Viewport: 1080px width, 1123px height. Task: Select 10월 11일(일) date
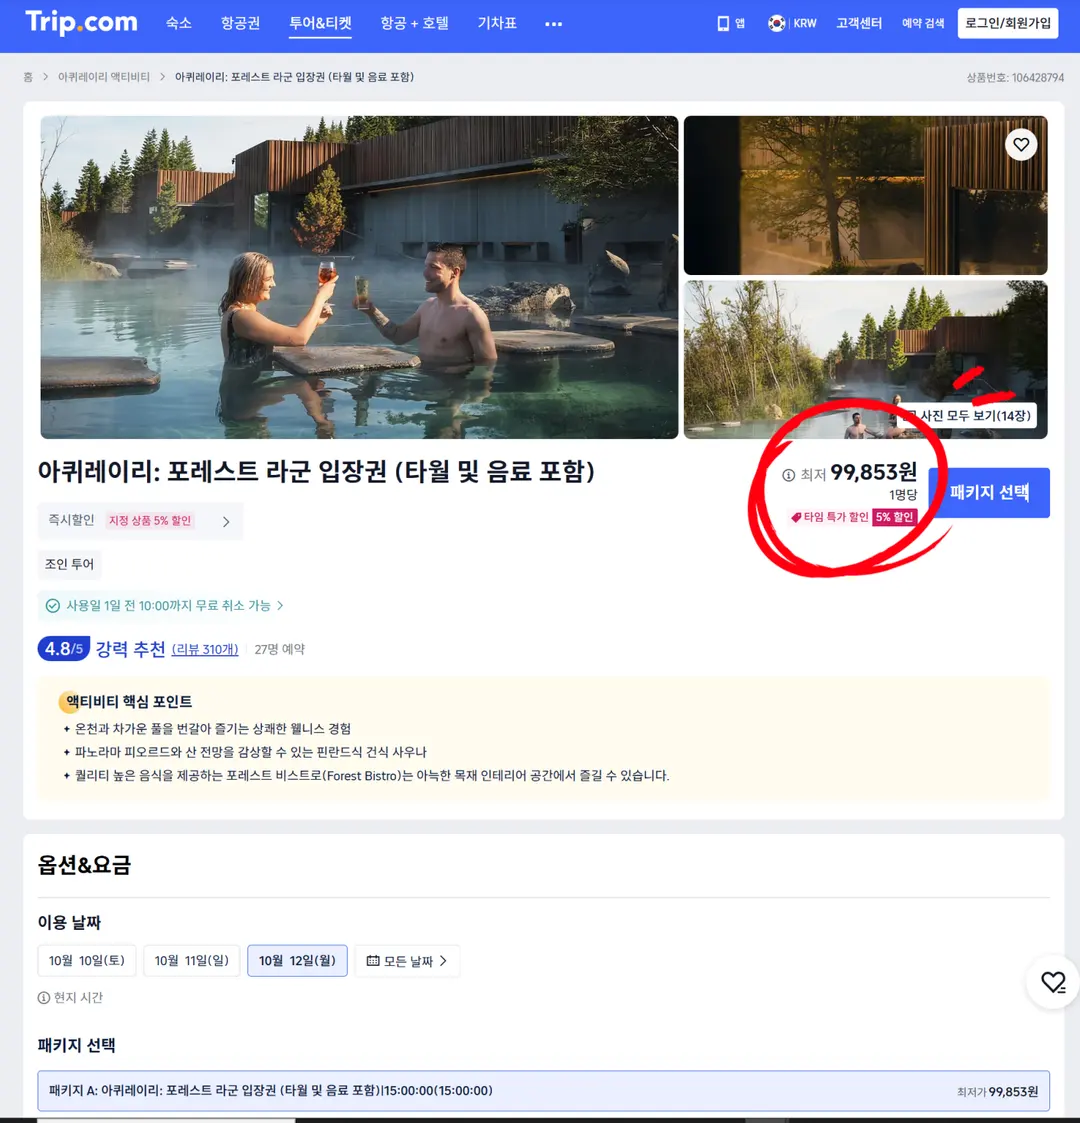pos(191,960)
